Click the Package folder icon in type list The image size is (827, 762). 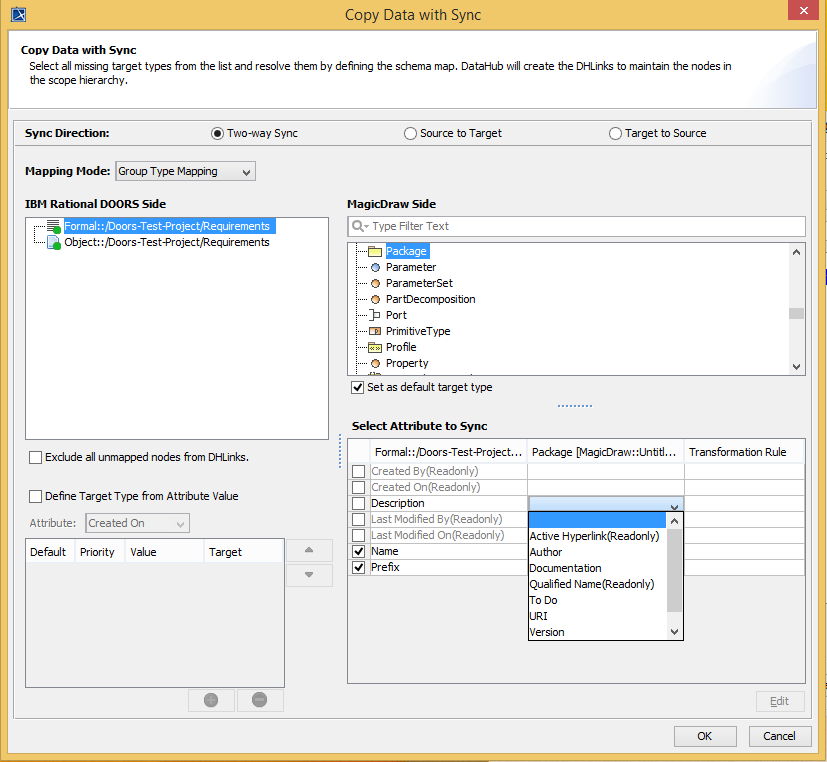tap(375, 252)
